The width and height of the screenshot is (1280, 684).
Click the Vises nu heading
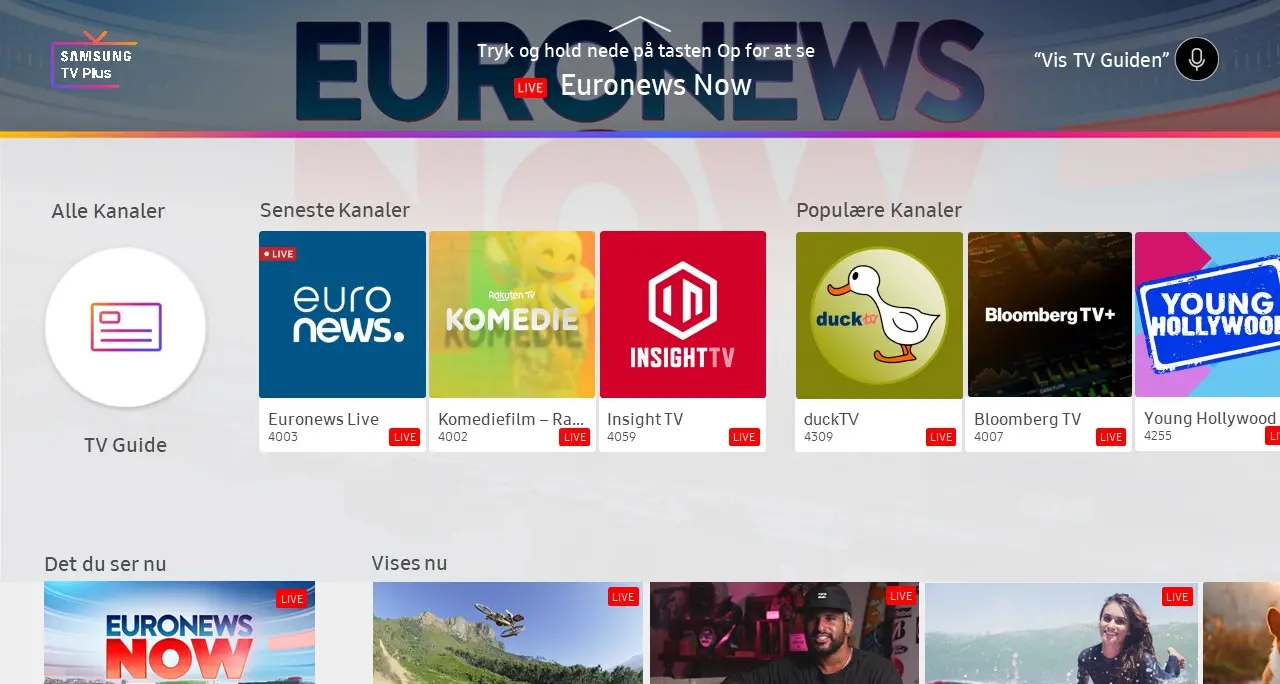pyautogui.click(x=409, y=563)
